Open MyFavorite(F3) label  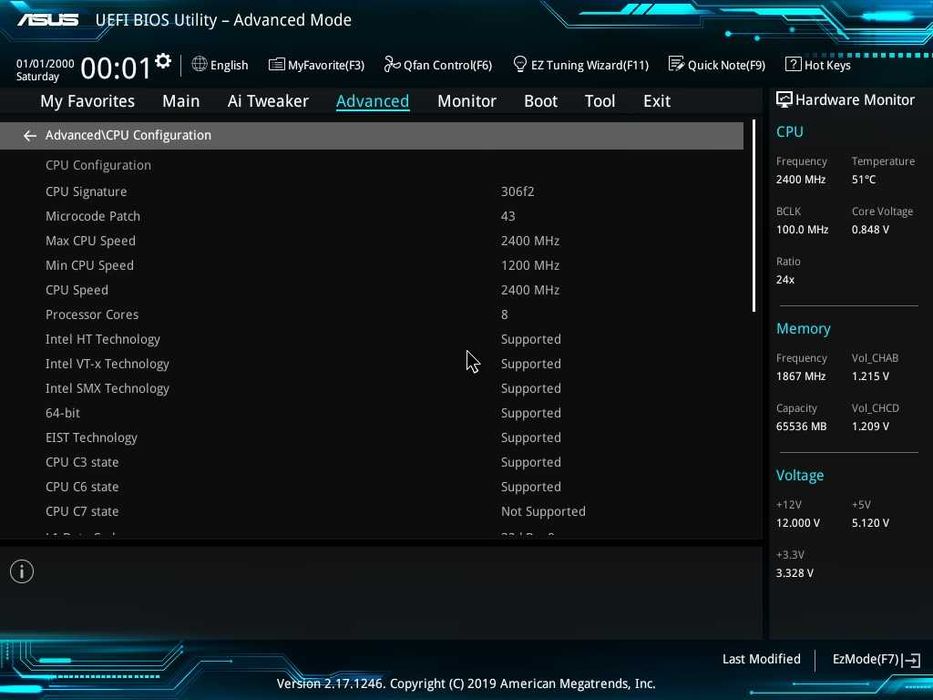tap(326, 65)
